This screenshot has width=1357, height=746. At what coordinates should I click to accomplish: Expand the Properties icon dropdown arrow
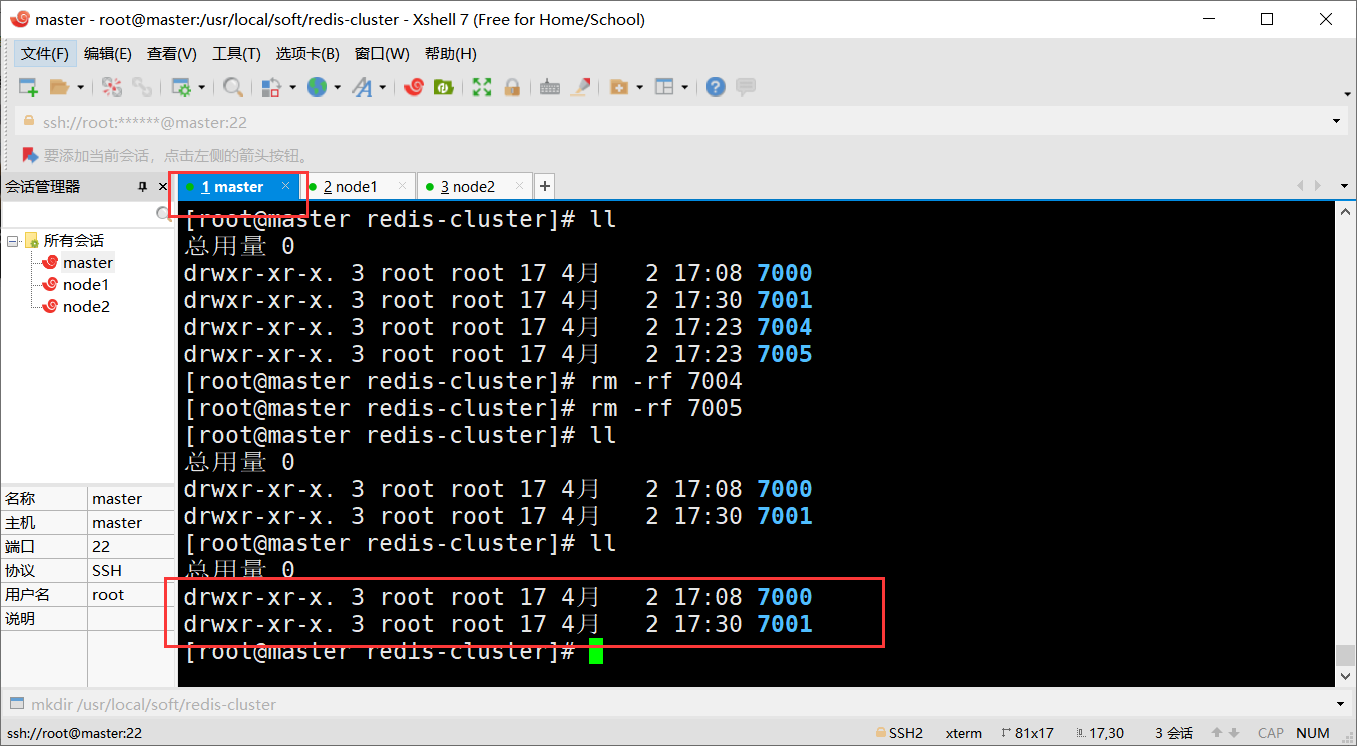click(x=201, y=87)
